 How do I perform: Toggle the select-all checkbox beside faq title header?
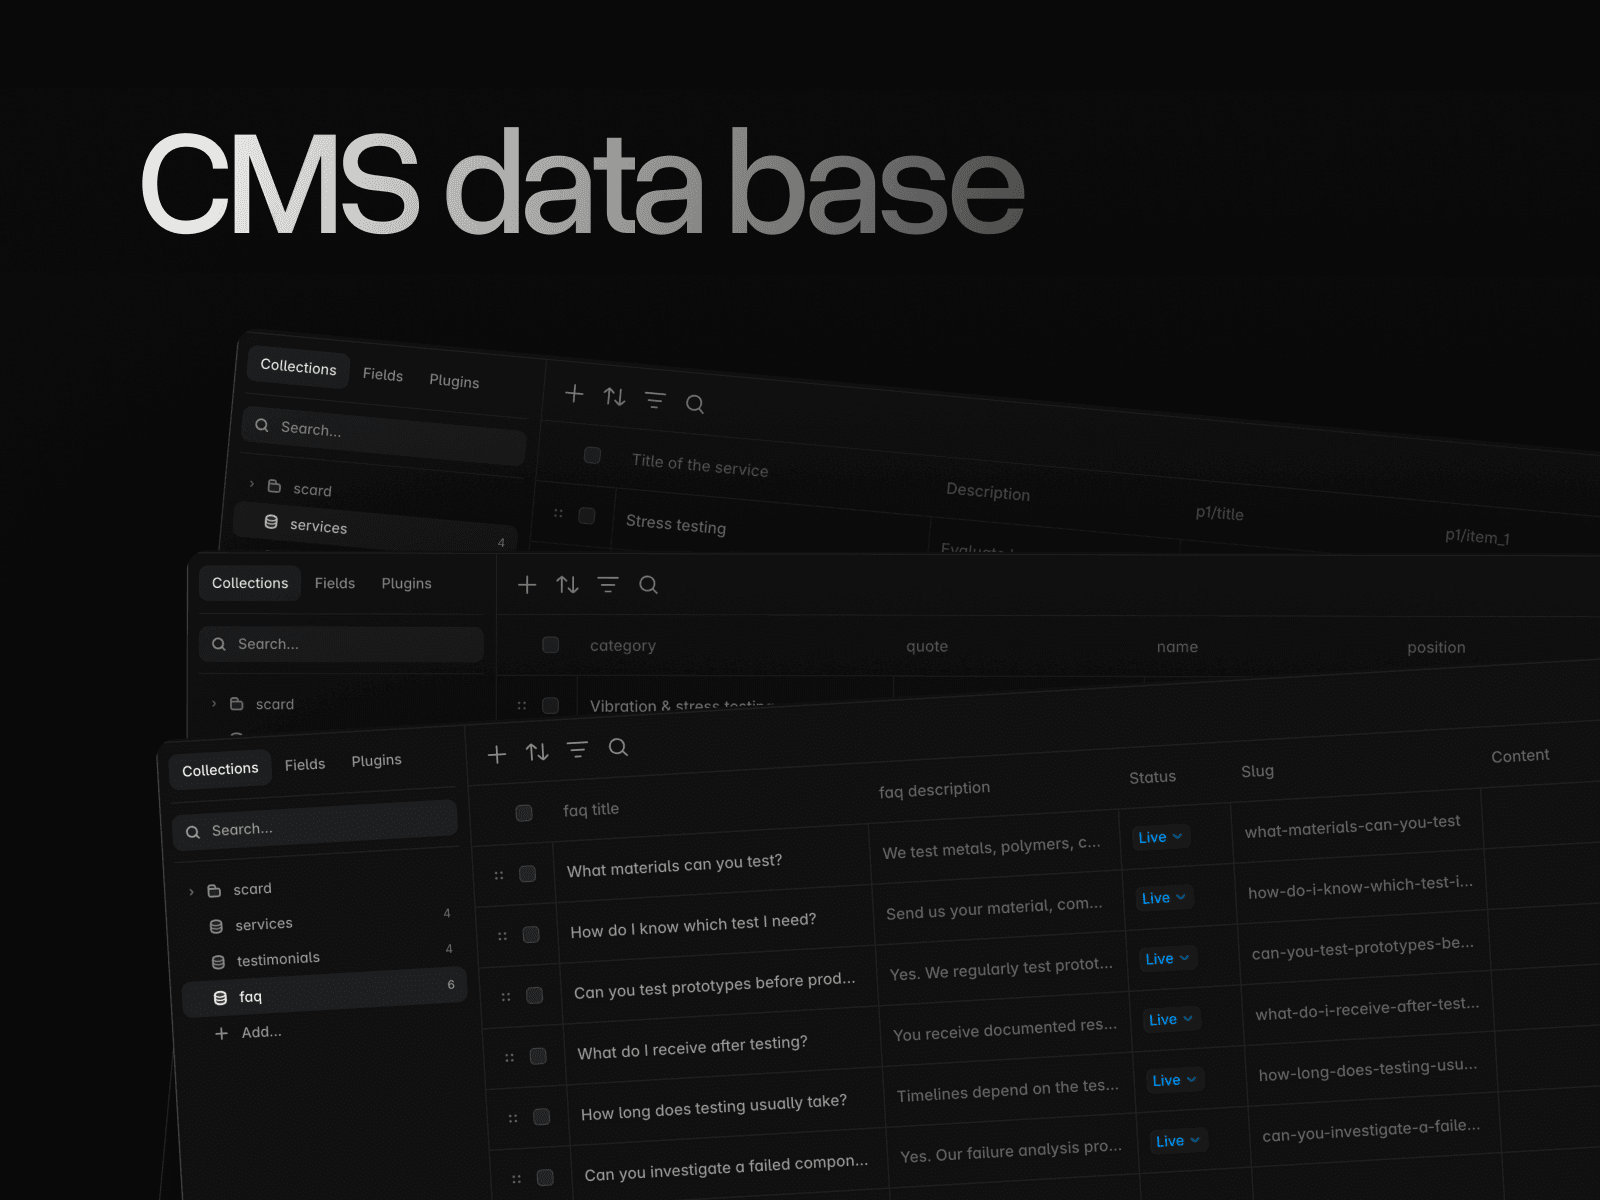[524, 813]
